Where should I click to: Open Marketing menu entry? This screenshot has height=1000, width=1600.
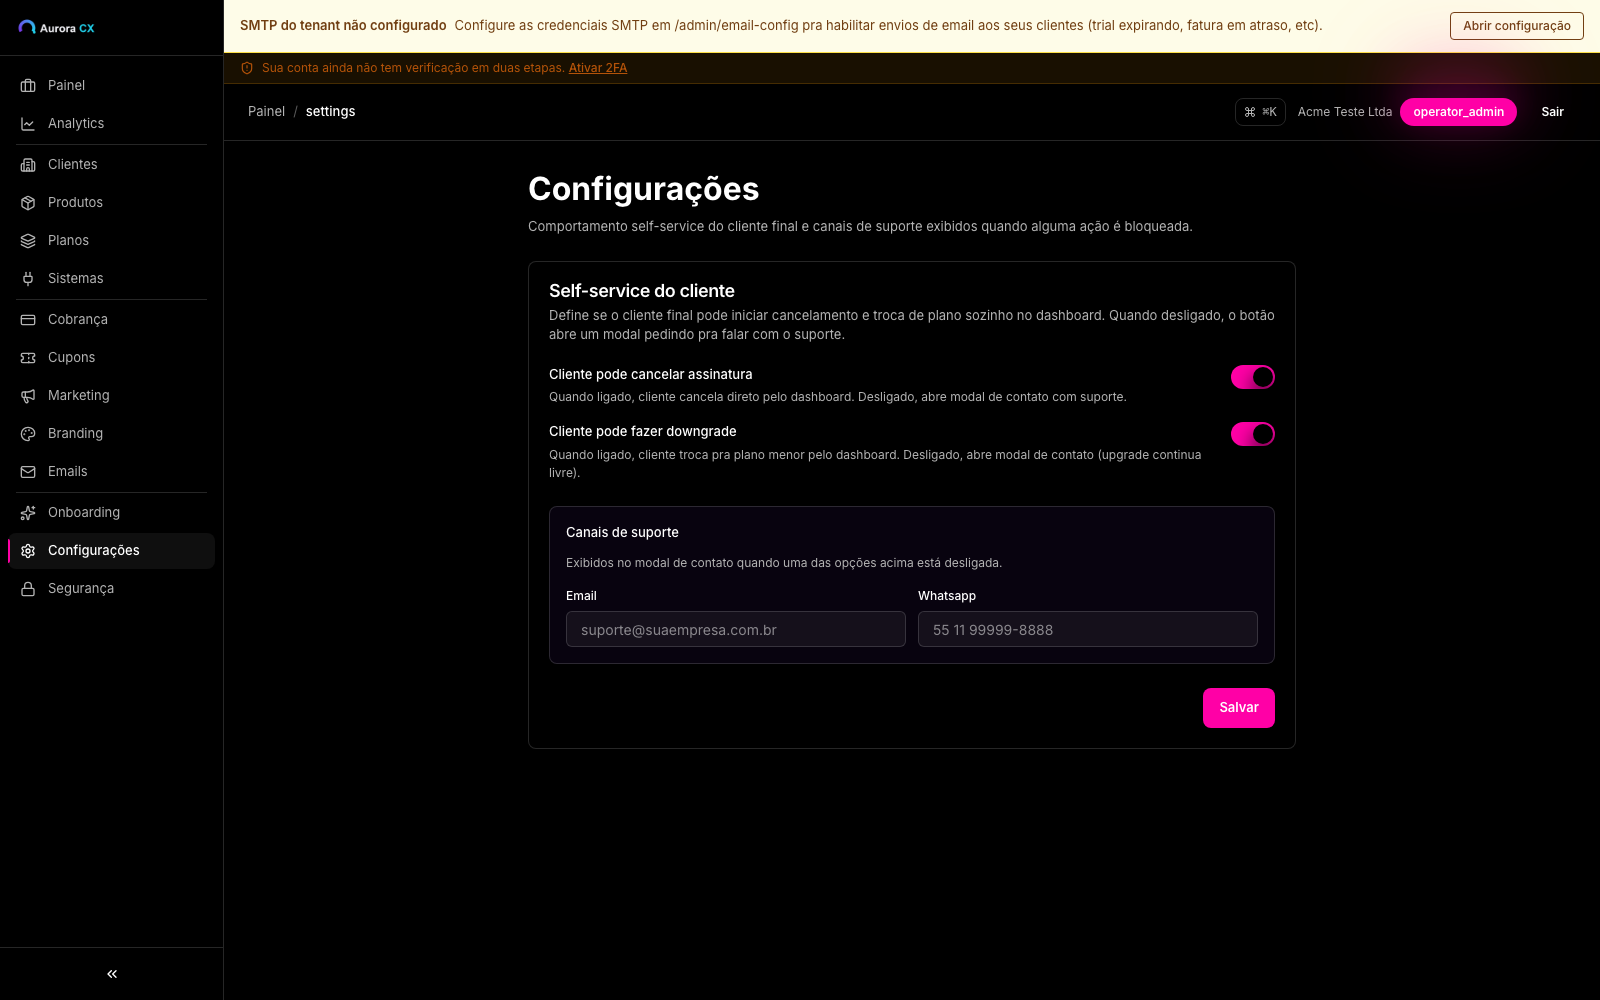coord(111,396)
